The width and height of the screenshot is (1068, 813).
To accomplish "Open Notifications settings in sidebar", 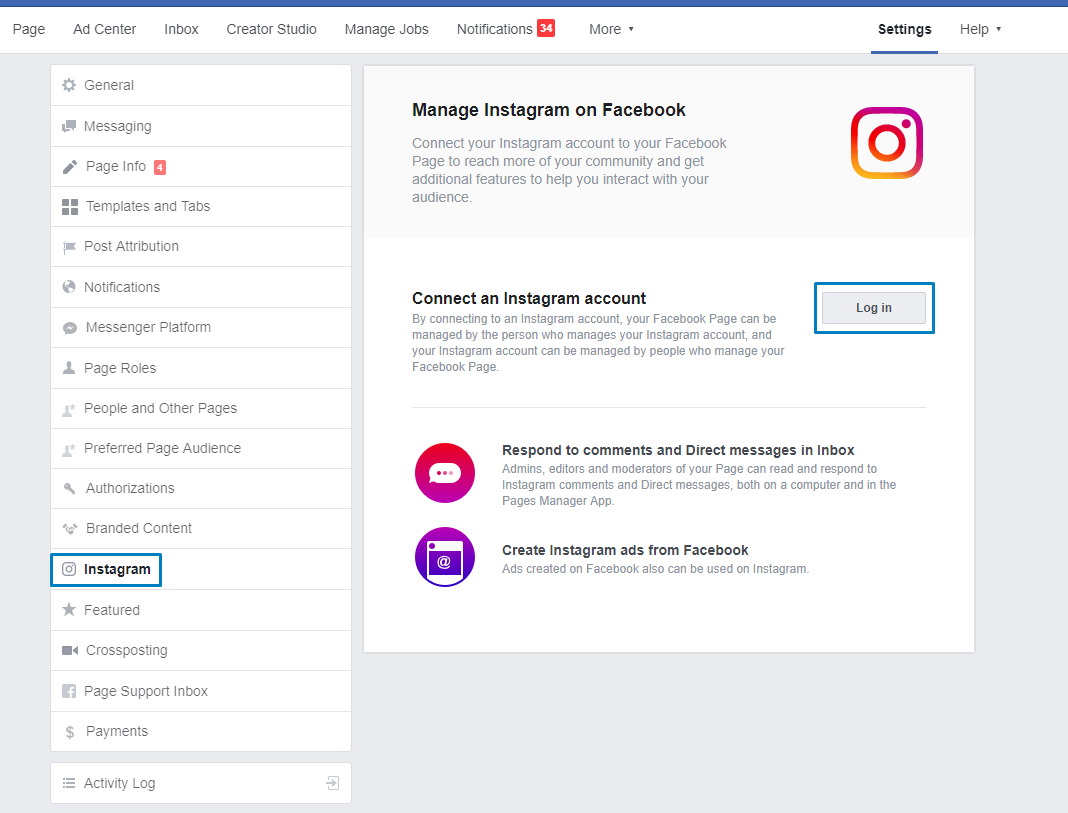I will pyautogui.click(x=201, y=287).
